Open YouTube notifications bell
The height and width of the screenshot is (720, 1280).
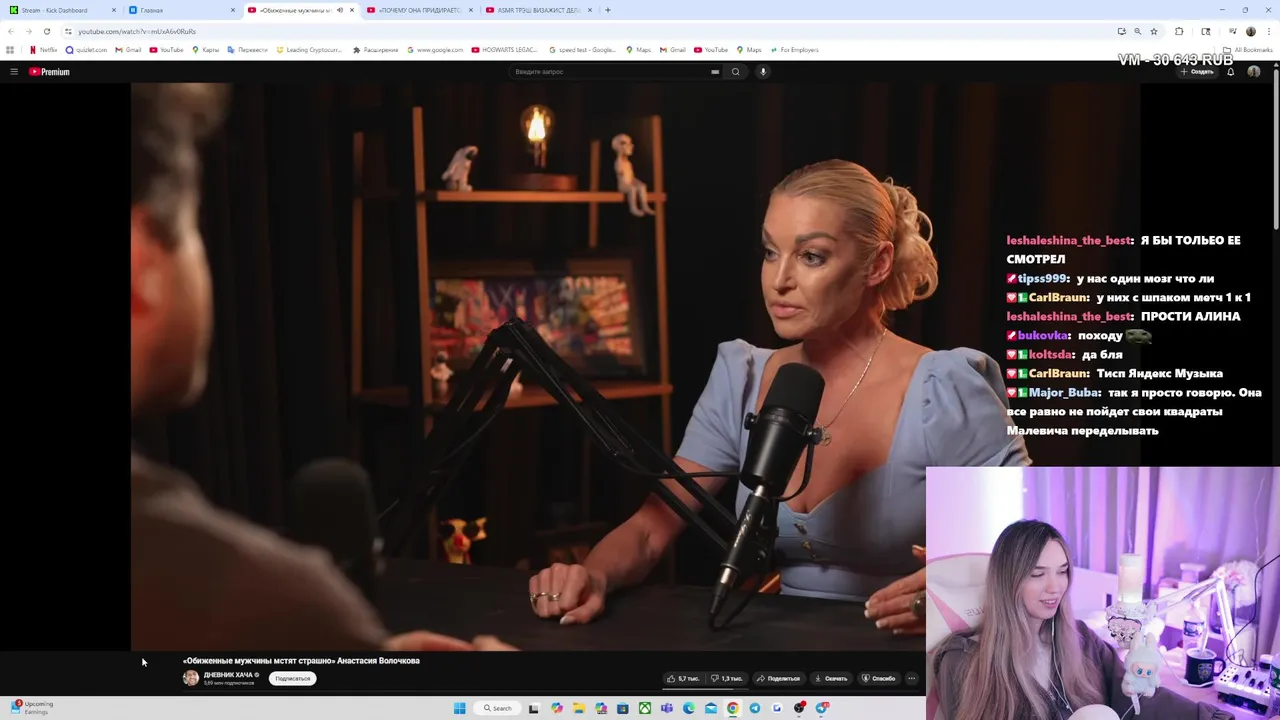[x=1230, y=72]
